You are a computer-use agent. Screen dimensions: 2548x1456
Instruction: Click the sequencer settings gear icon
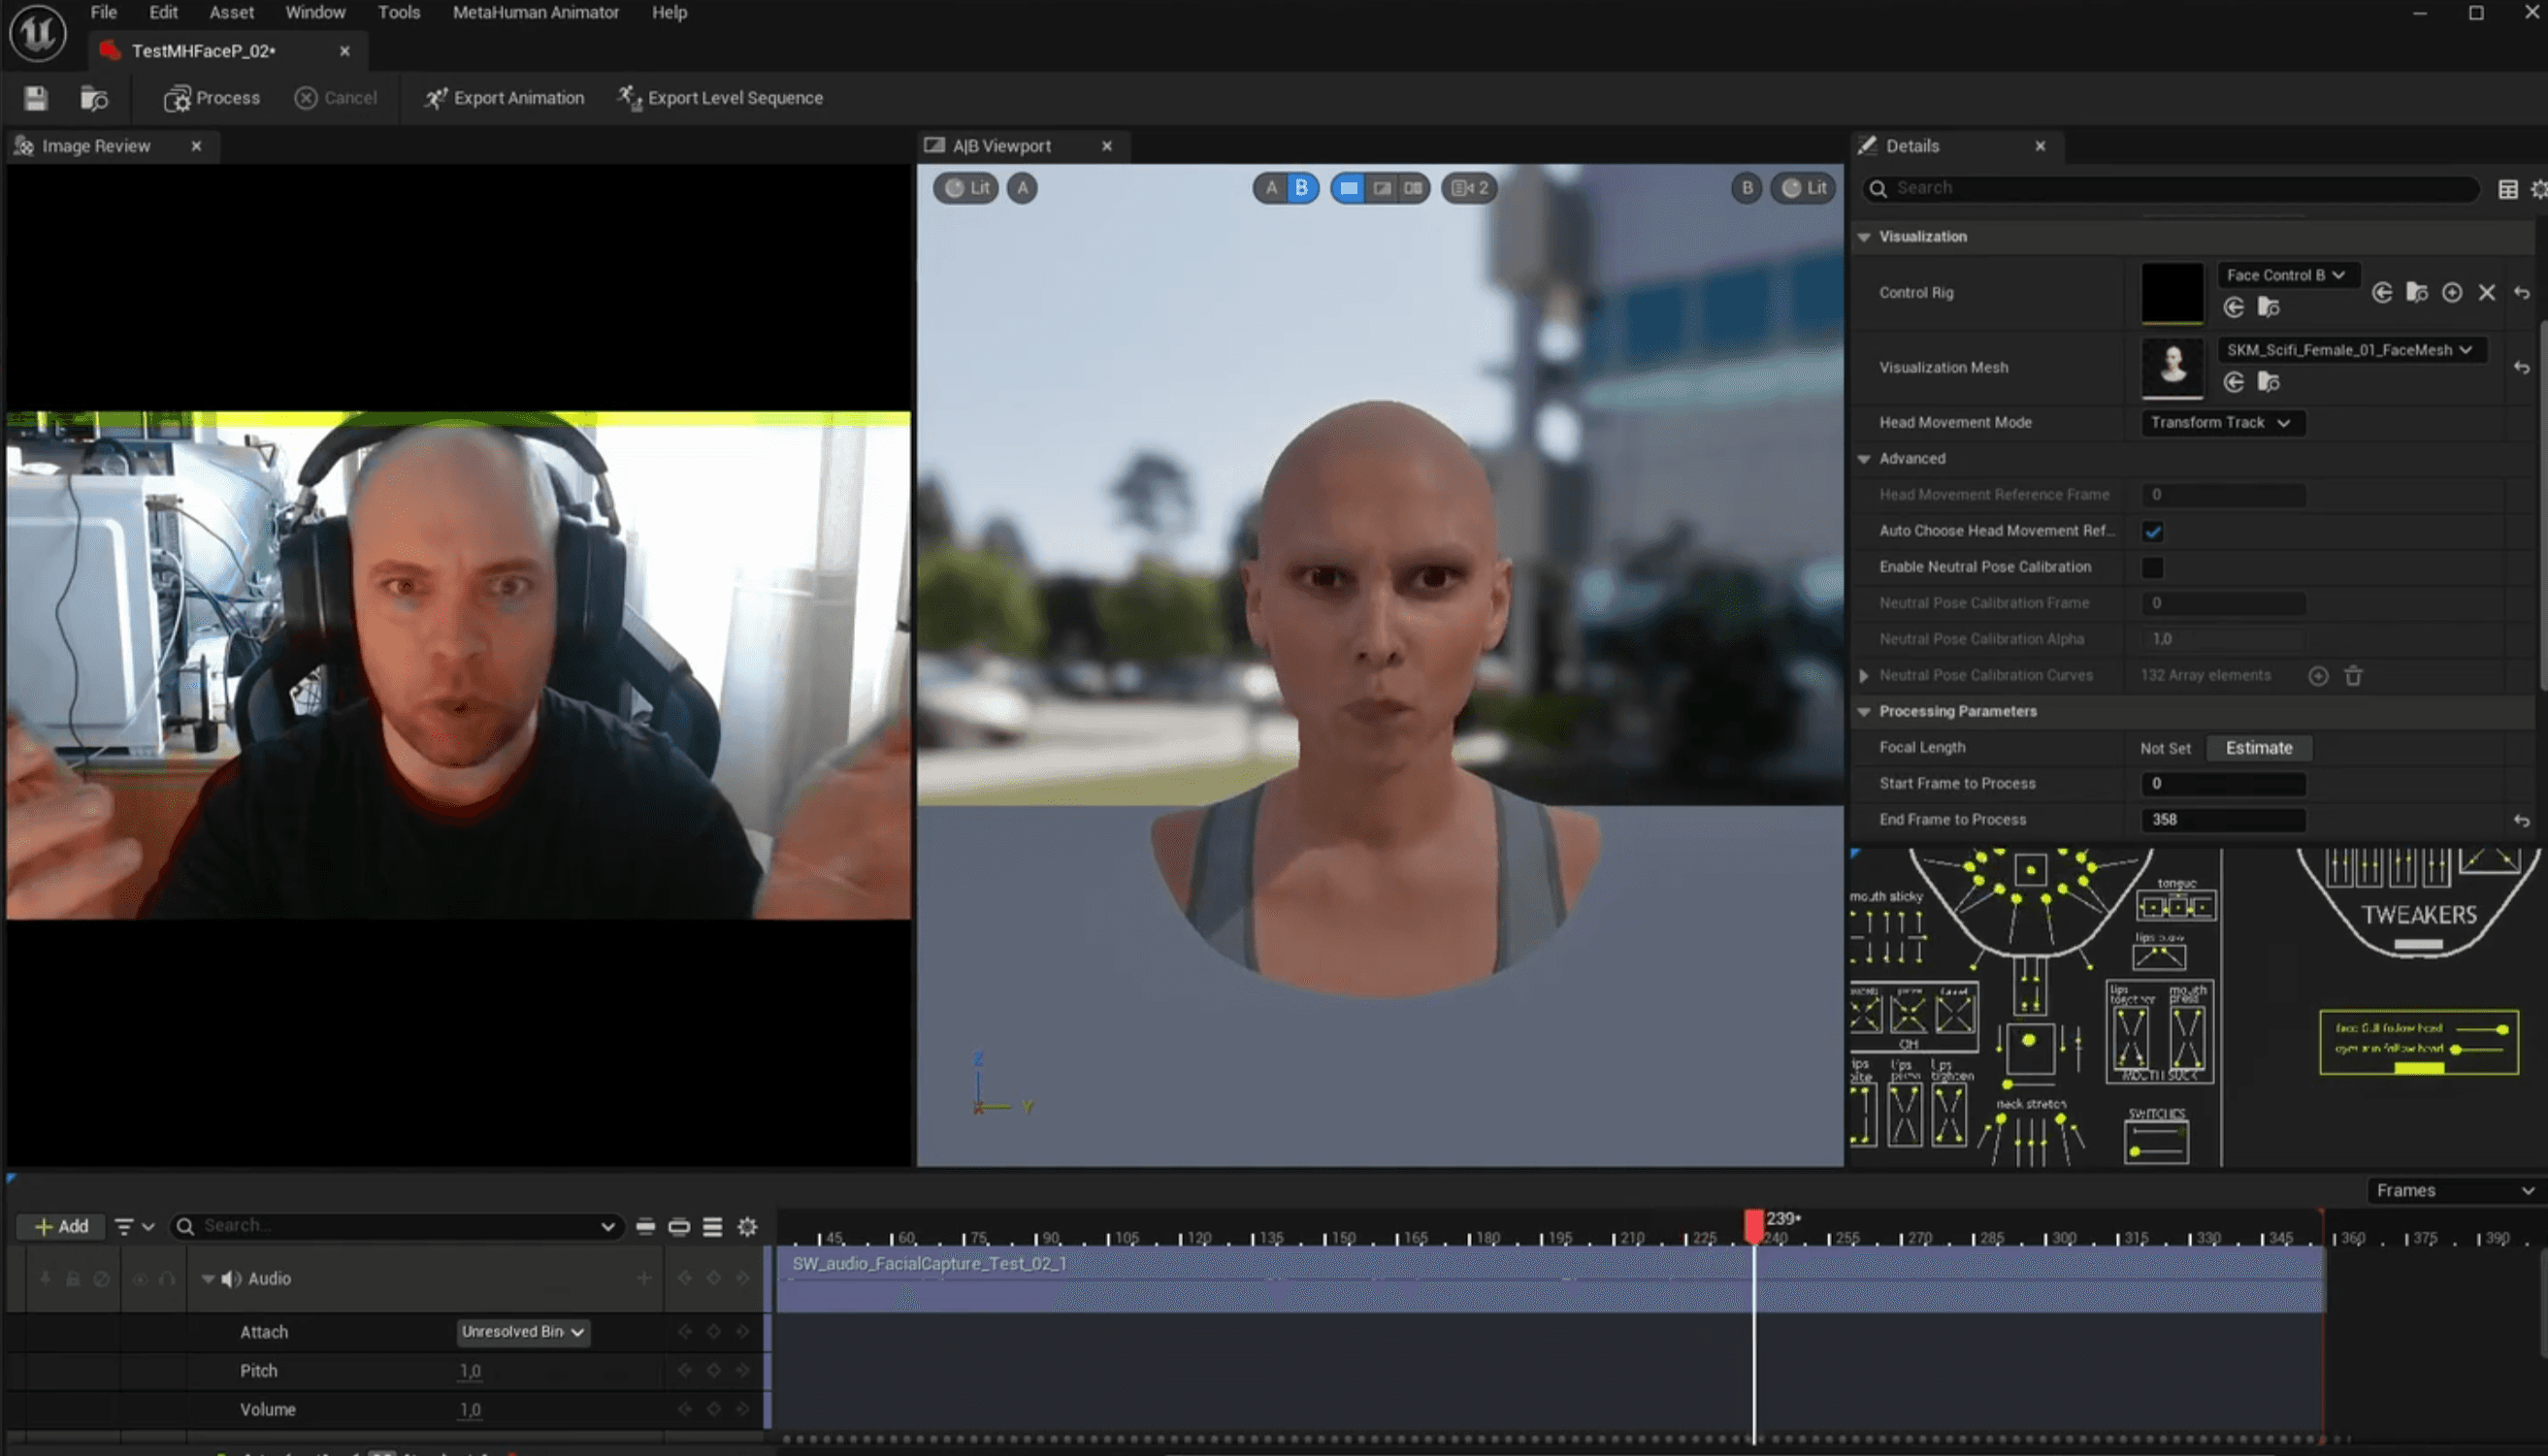pos(747,1227)
